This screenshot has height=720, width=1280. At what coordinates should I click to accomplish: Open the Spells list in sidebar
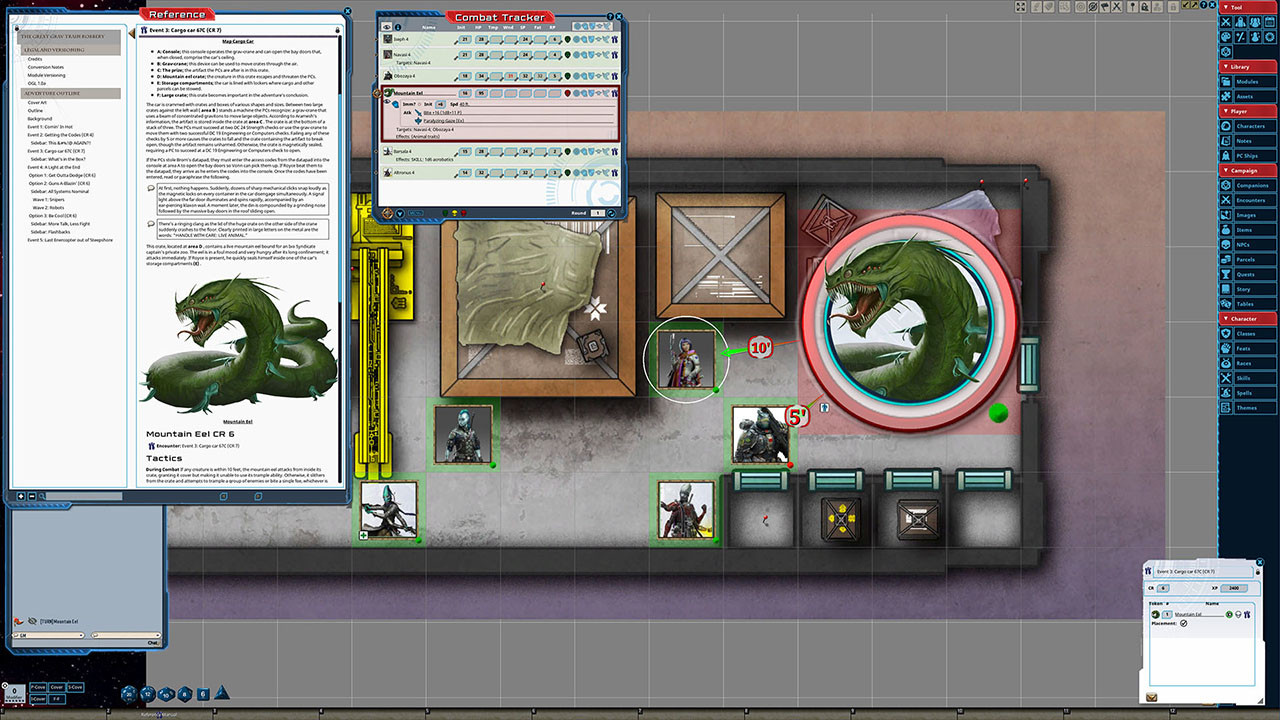pyautogui.click(x=1245, y=393)
